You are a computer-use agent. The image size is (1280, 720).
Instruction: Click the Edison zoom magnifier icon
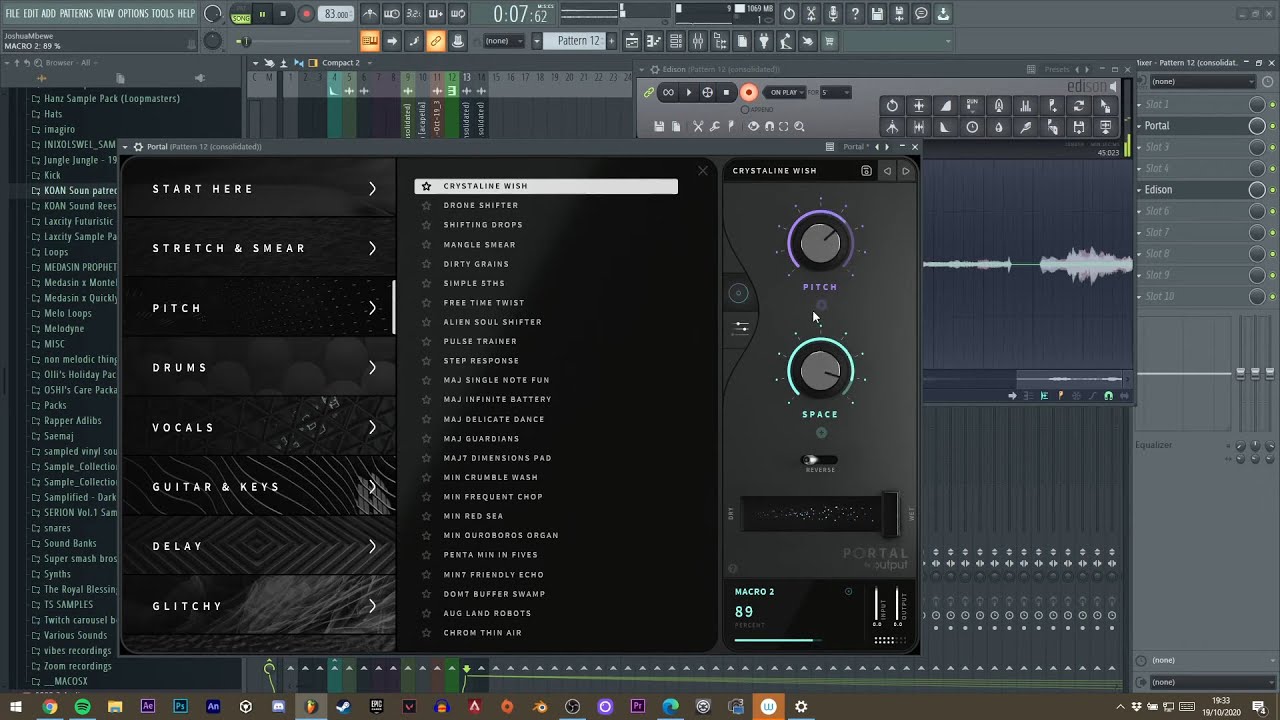coord(799,126)
